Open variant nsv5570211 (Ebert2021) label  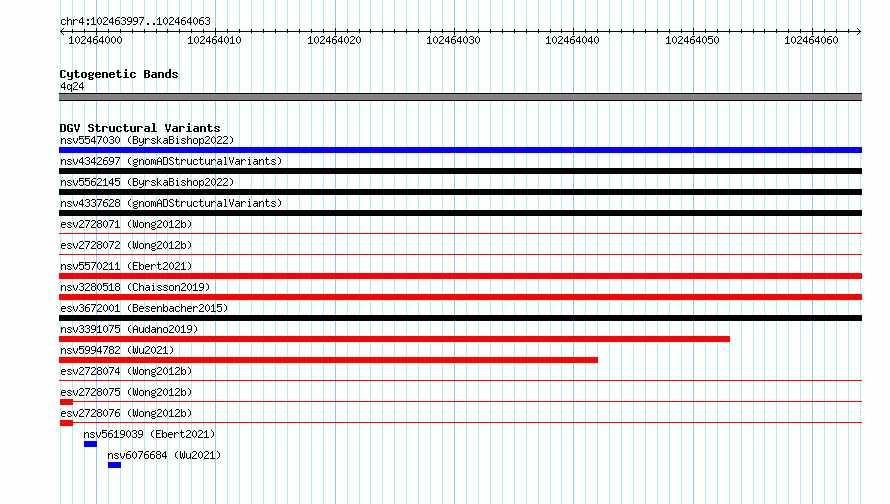126,266
